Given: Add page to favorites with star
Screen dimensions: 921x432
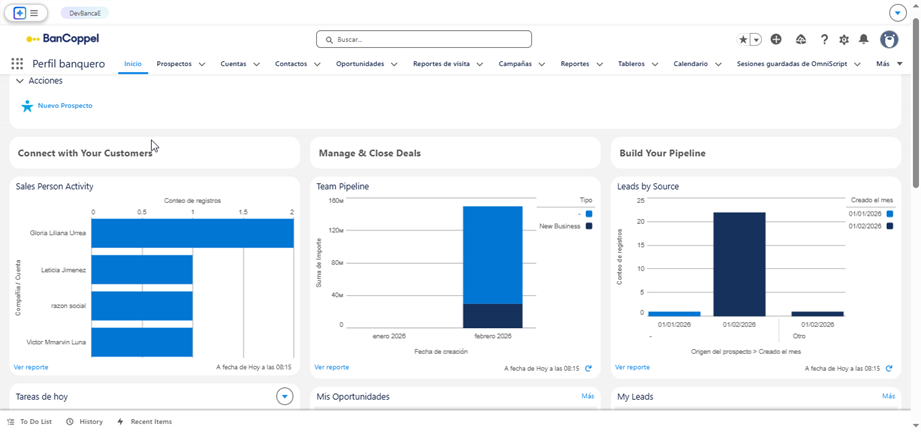Looking at the screenshot, I should (x=743, y=40).
